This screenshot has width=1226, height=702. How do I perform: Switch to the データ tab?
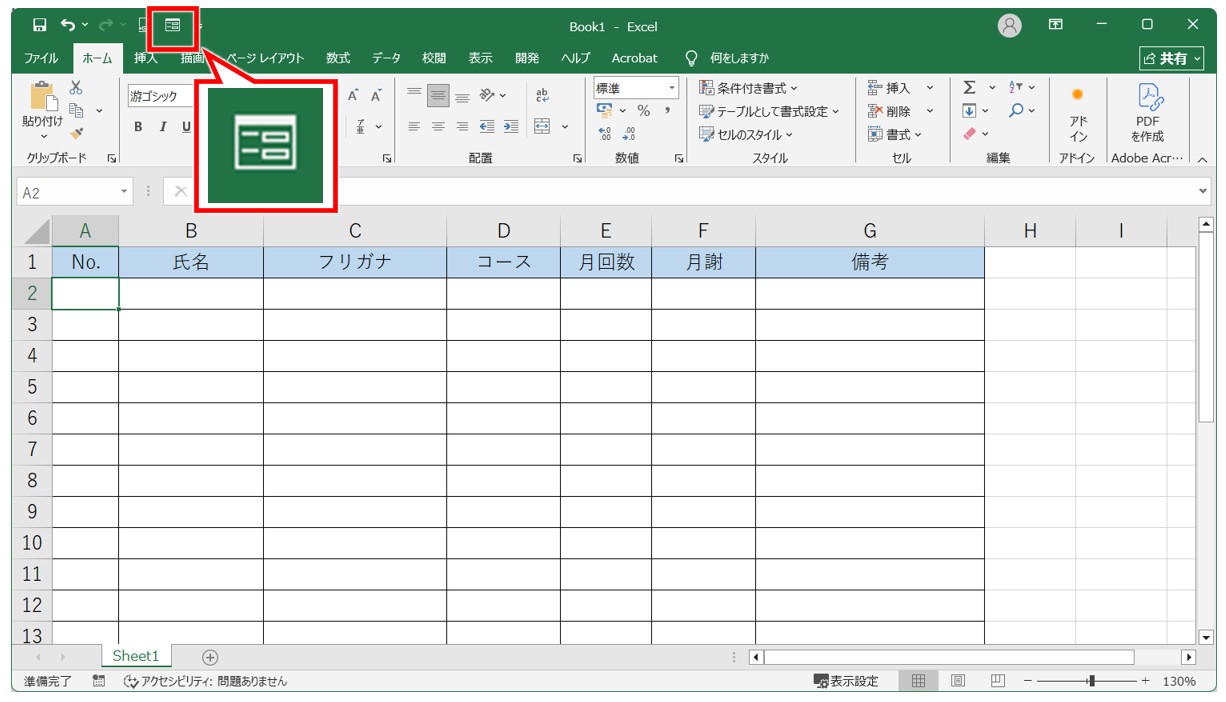(386, 58)
